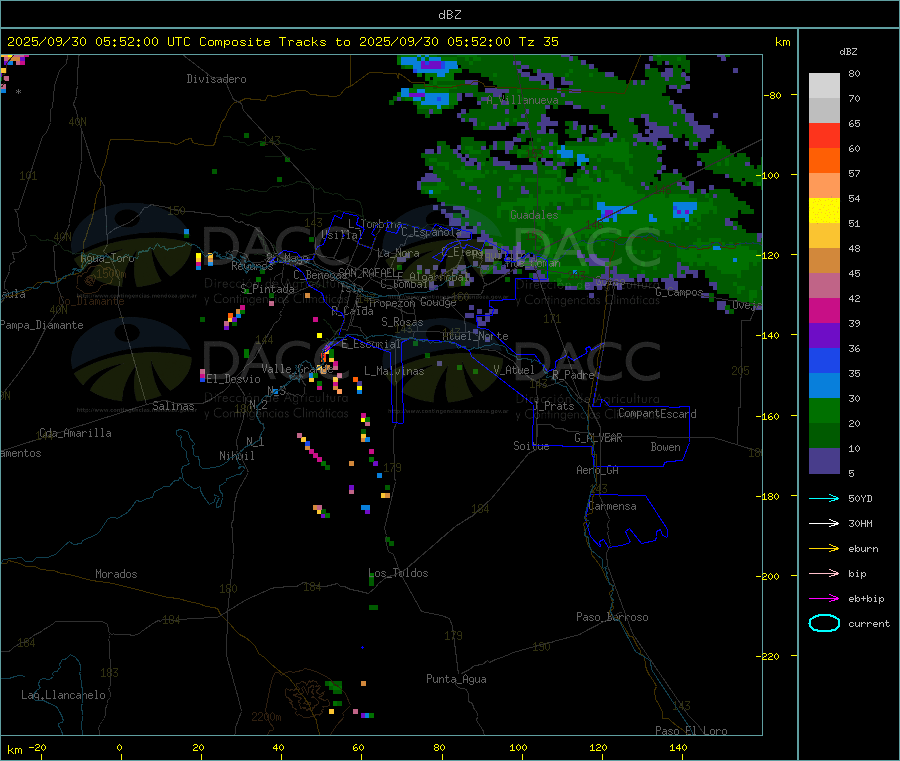Click the 'El_Desvio' map label
The image size is (900, 761).
[x=233, y=379]
